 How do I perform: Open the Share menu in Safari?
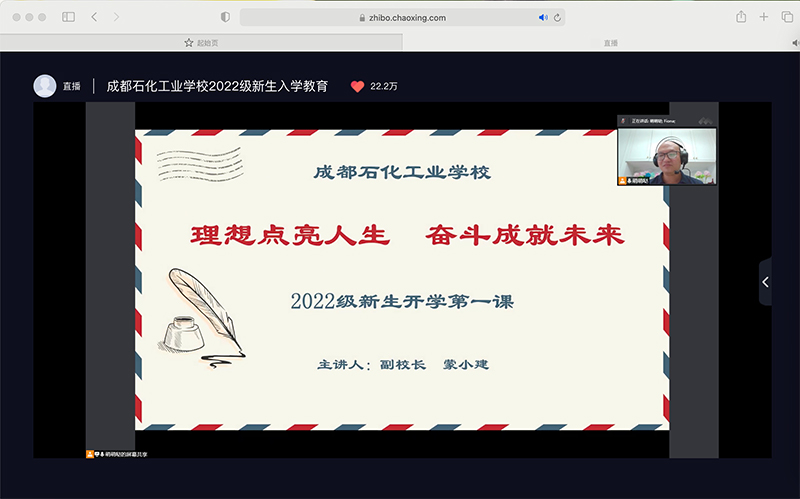(741, 17)
